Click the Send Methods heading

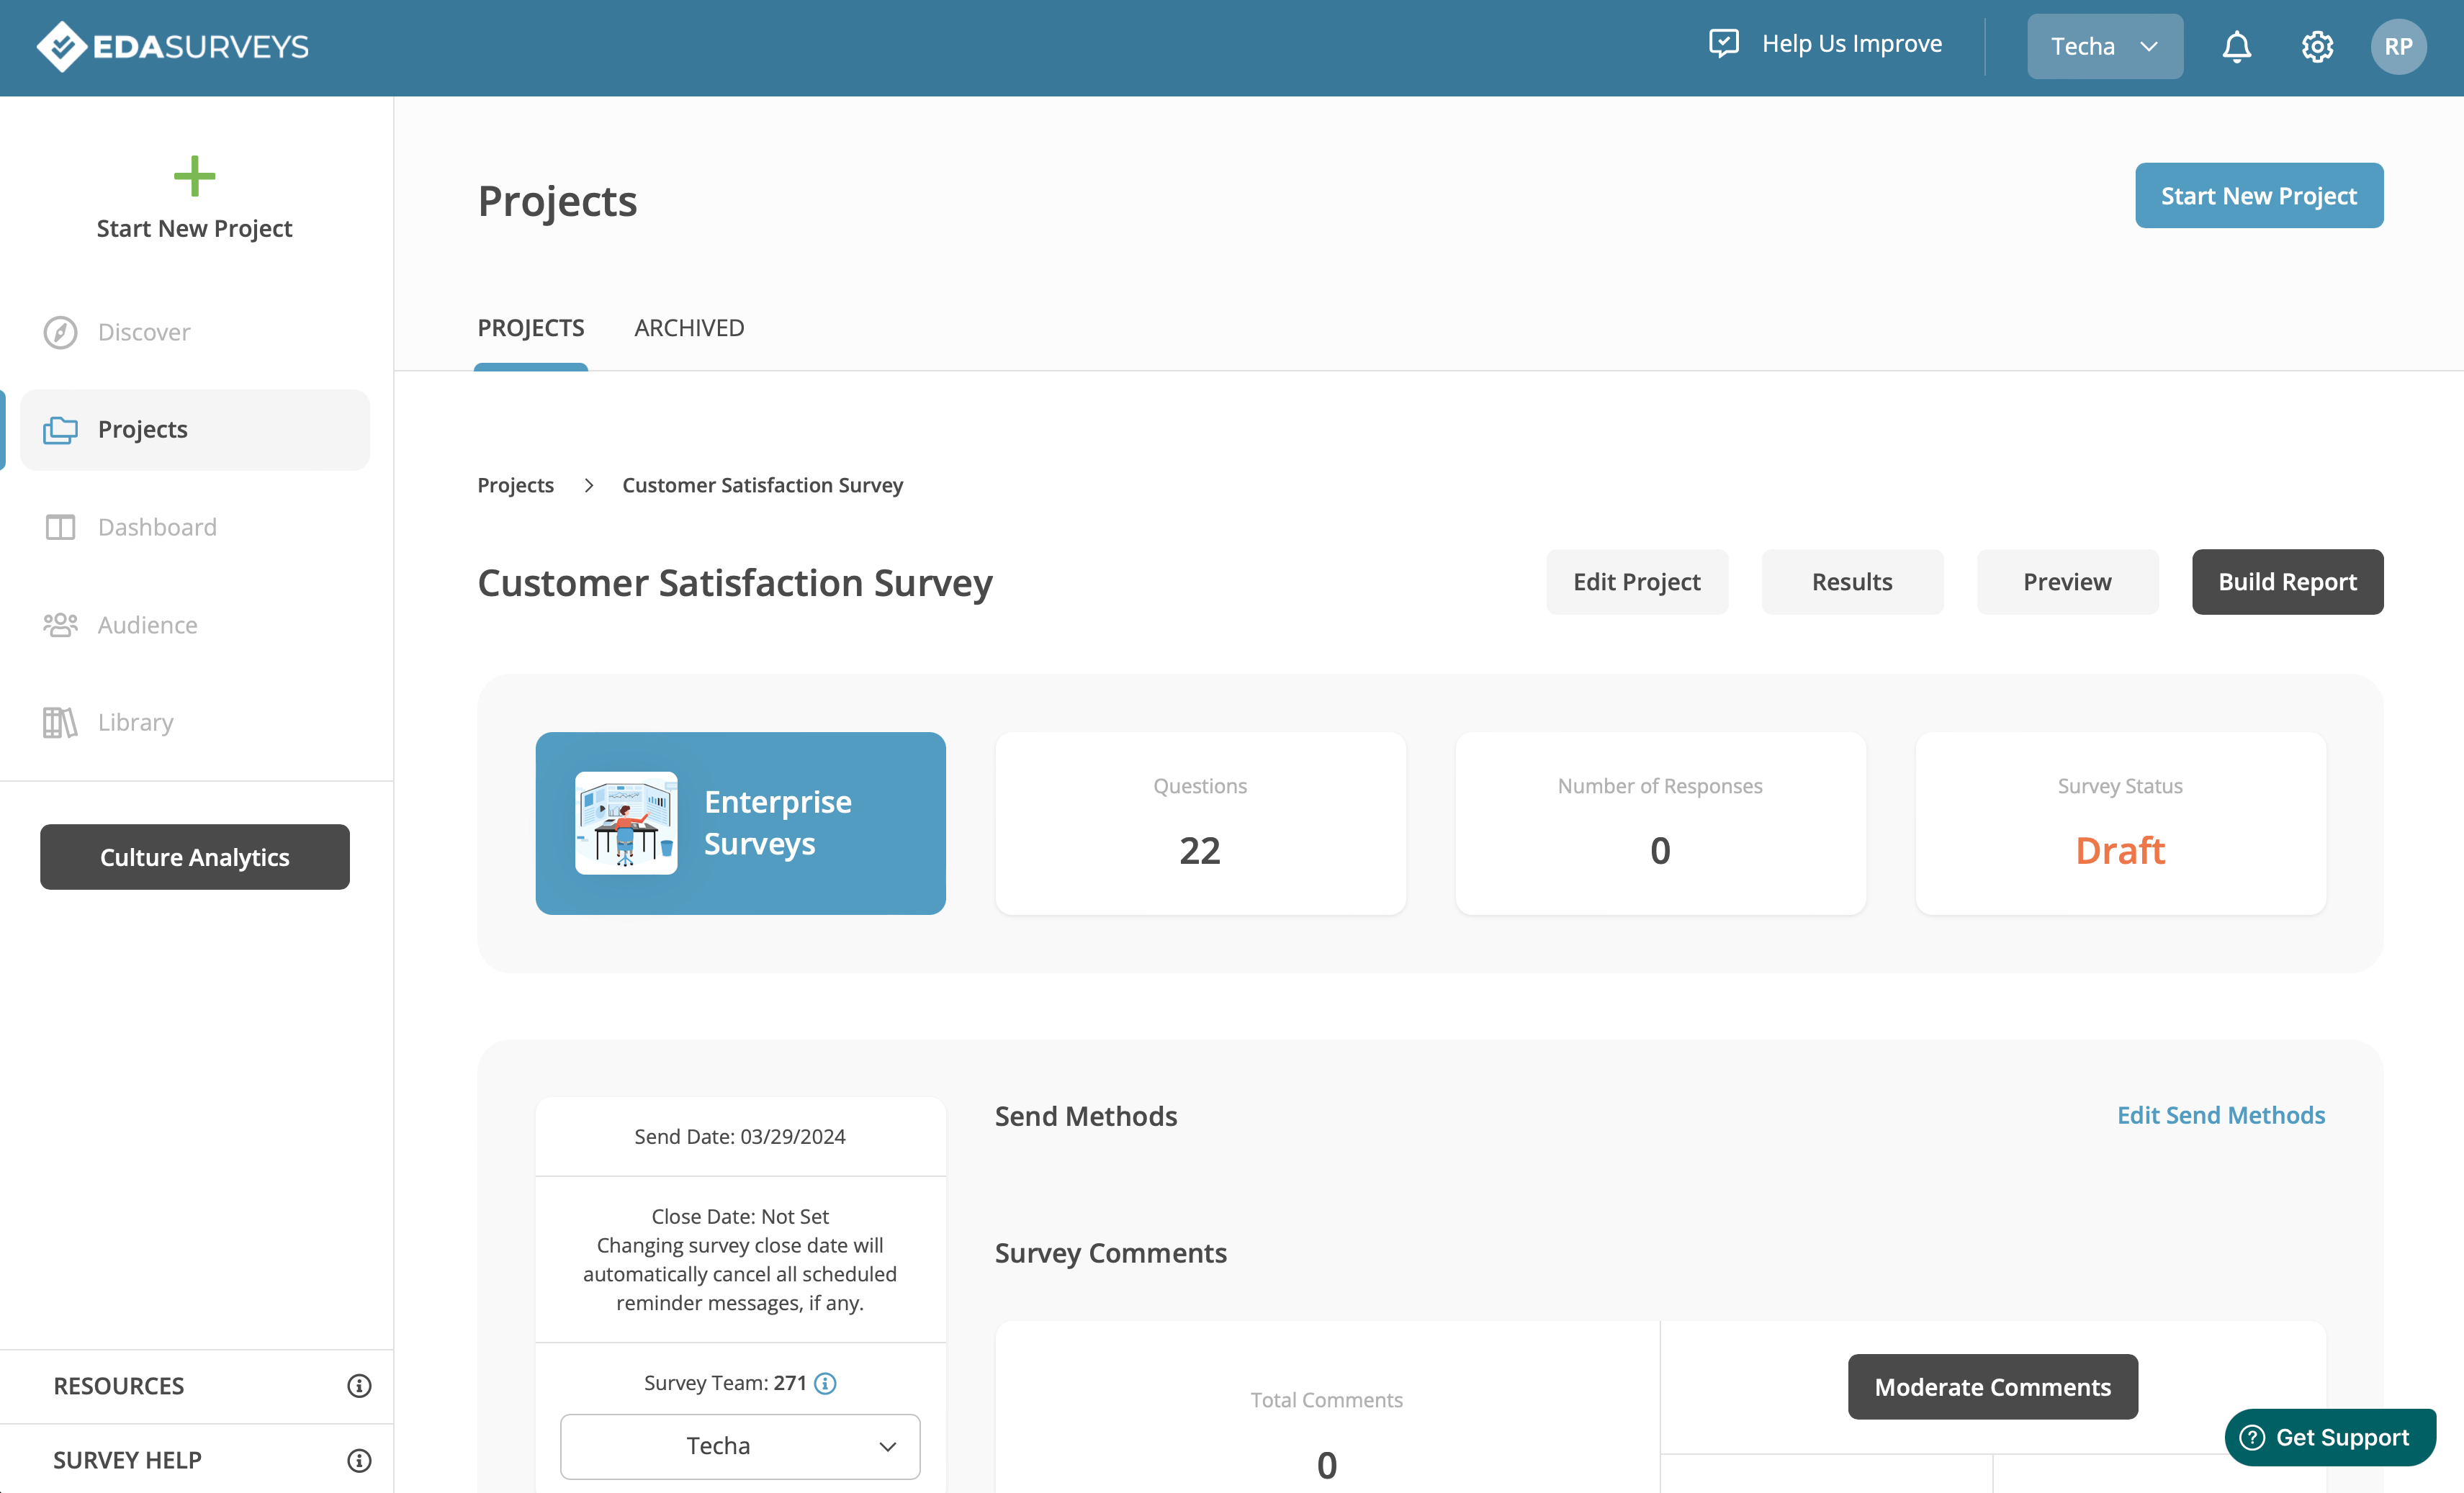[1086, 1116]
